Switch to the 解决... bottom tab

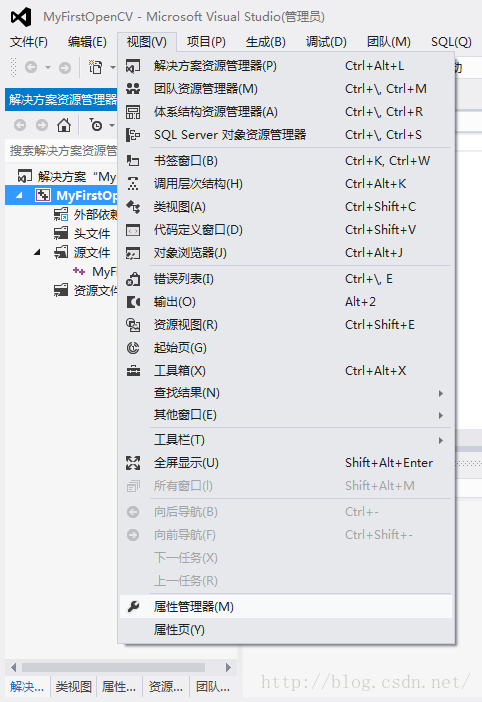27,686
